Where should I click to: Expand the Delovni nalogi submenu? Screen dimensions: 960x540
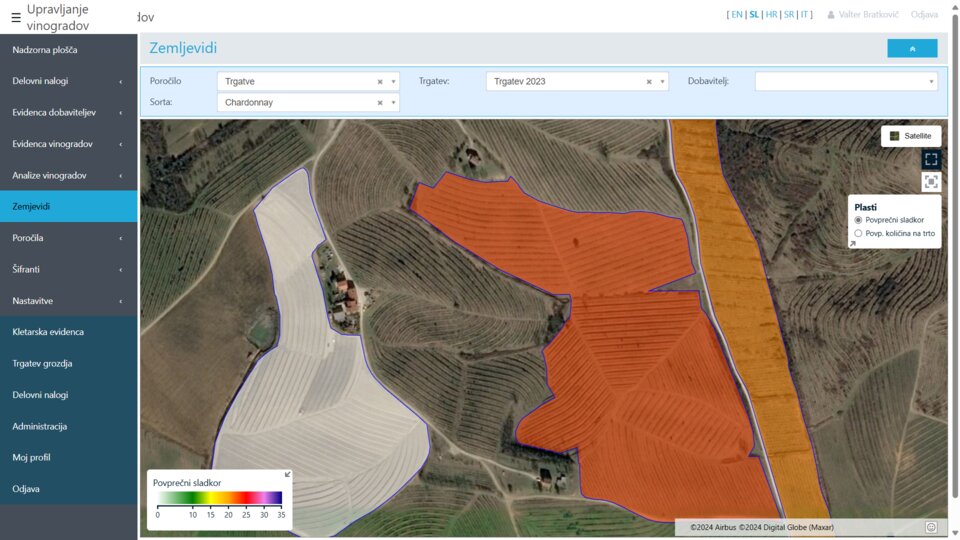pos(68,81)
